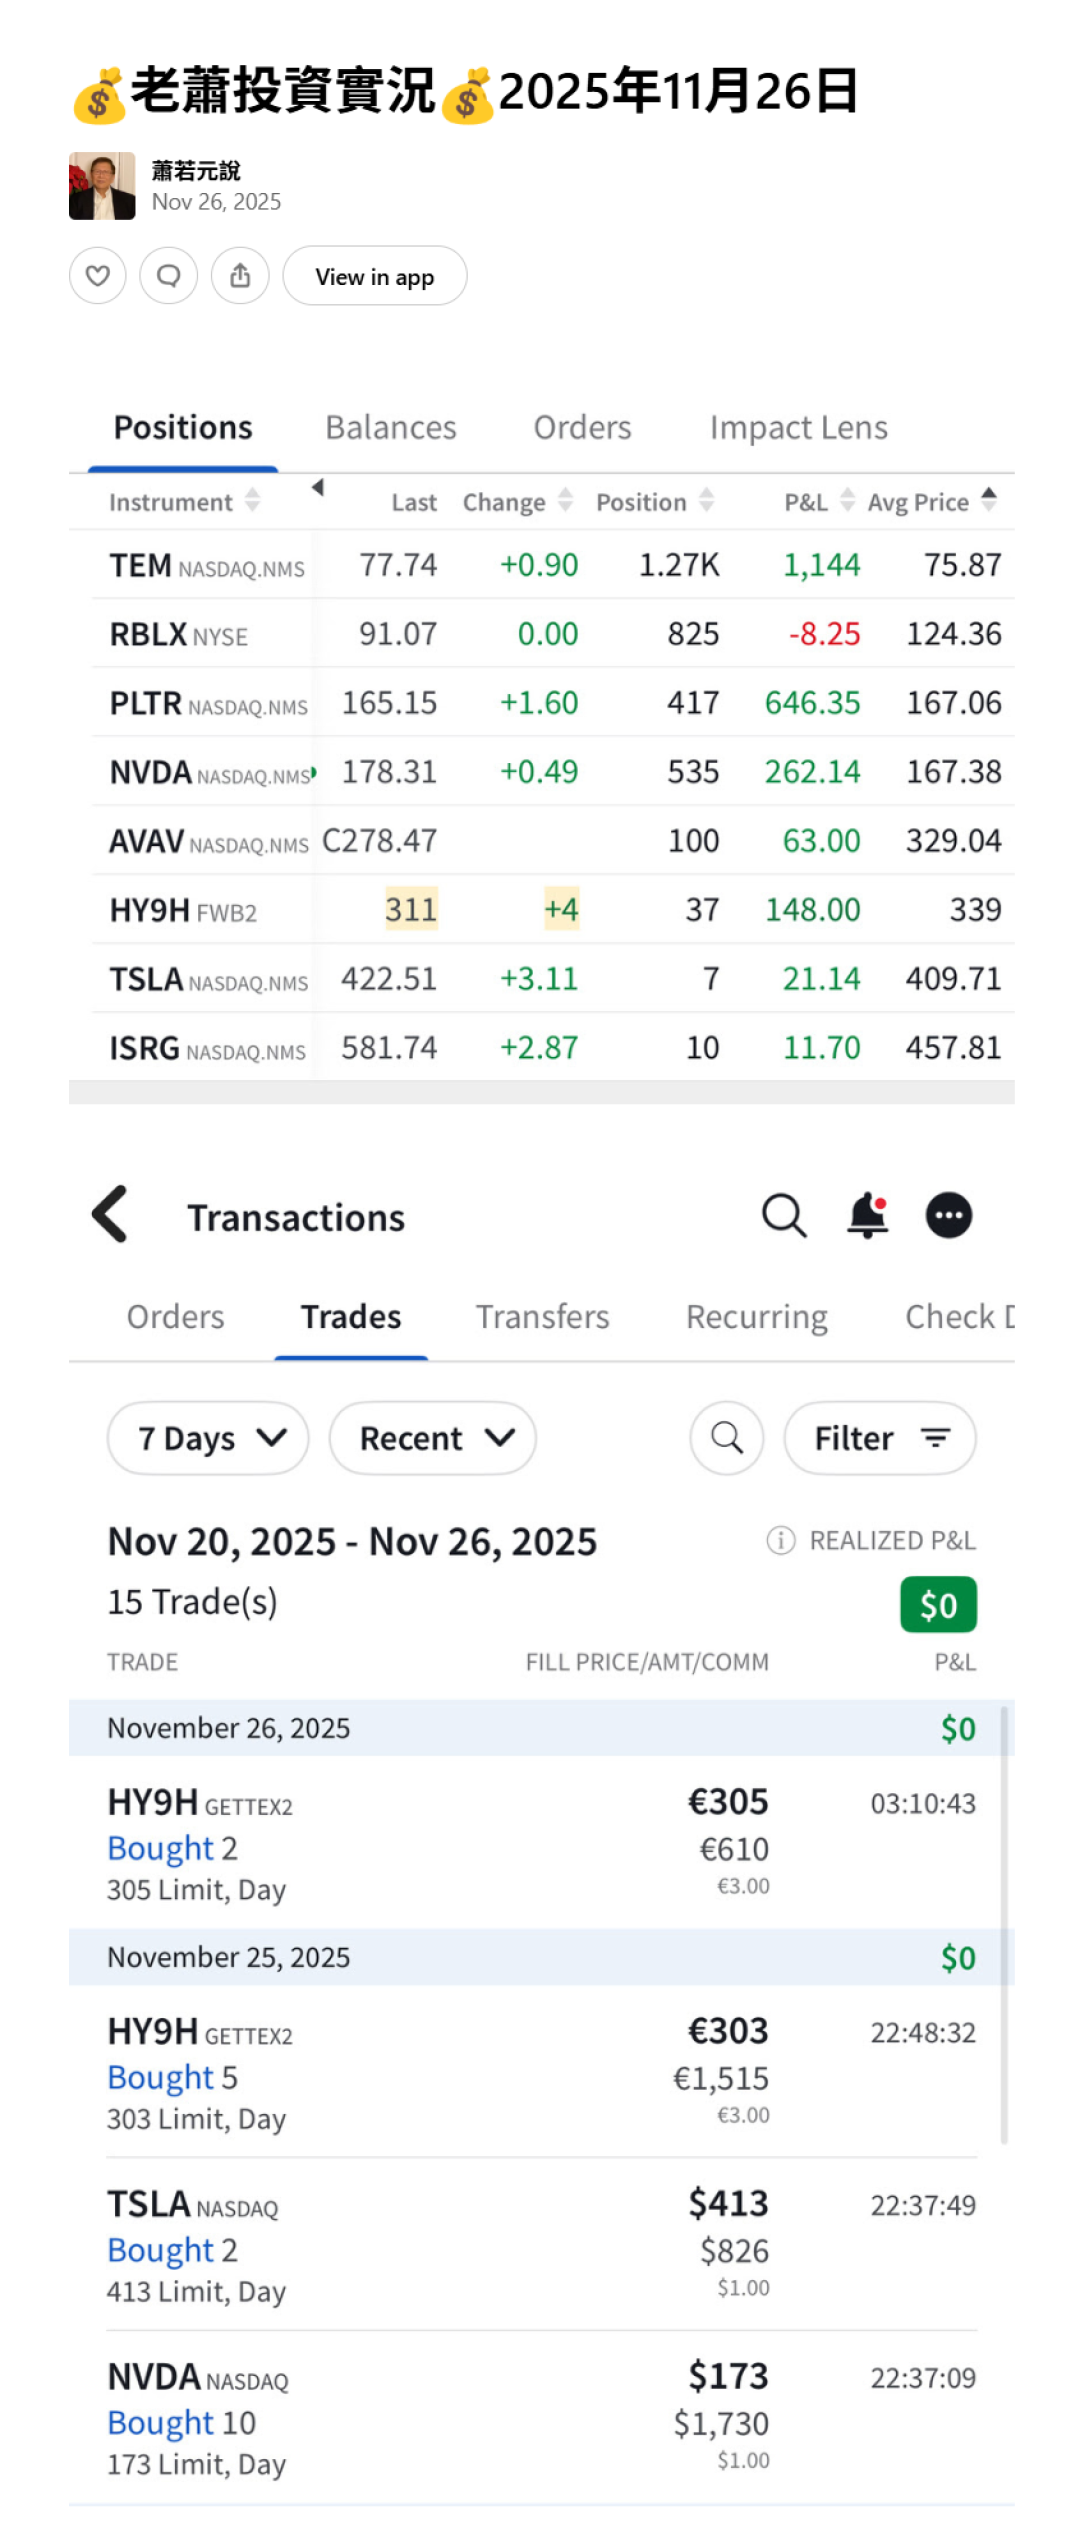Open the author's profile avatar
The width and height of the screenshot is (1080, 2537).
point(102,186)
